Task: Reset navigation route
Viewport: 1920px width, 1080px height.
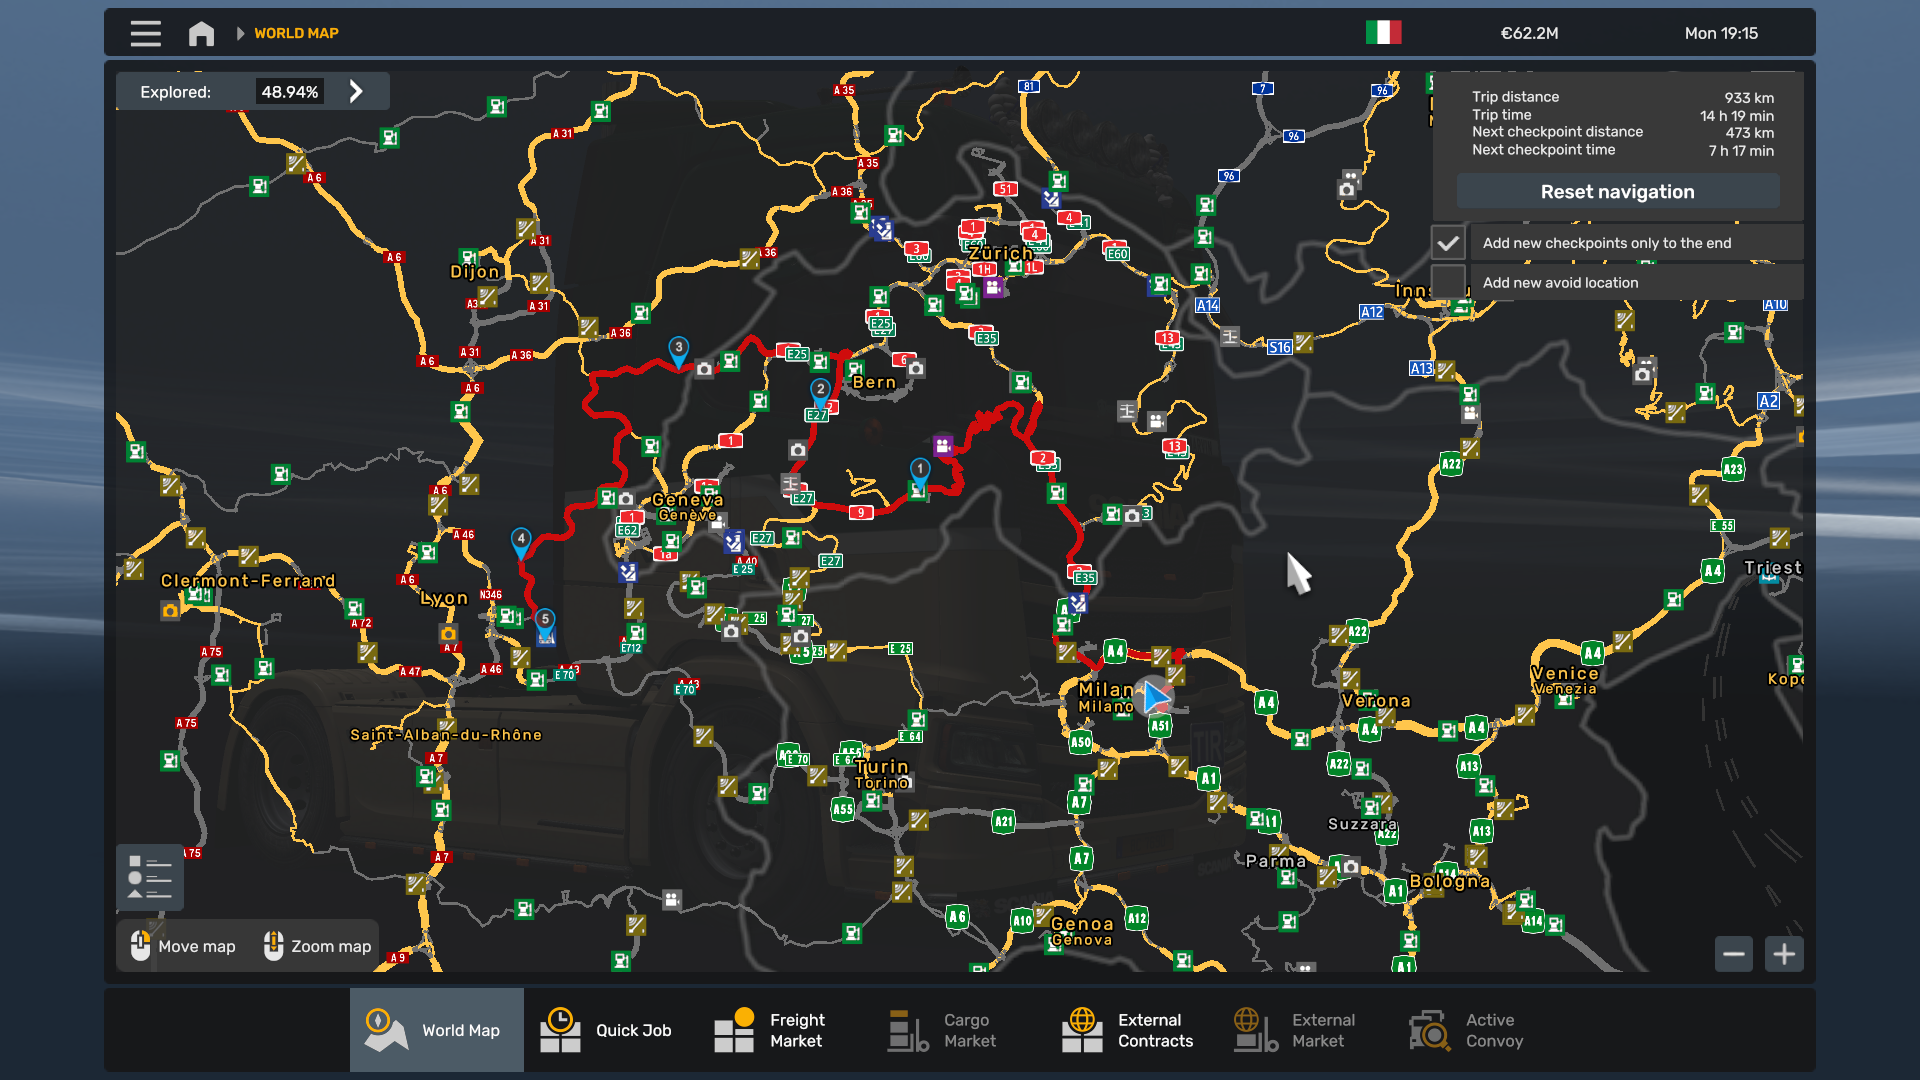Action: tap(1617, 191)
